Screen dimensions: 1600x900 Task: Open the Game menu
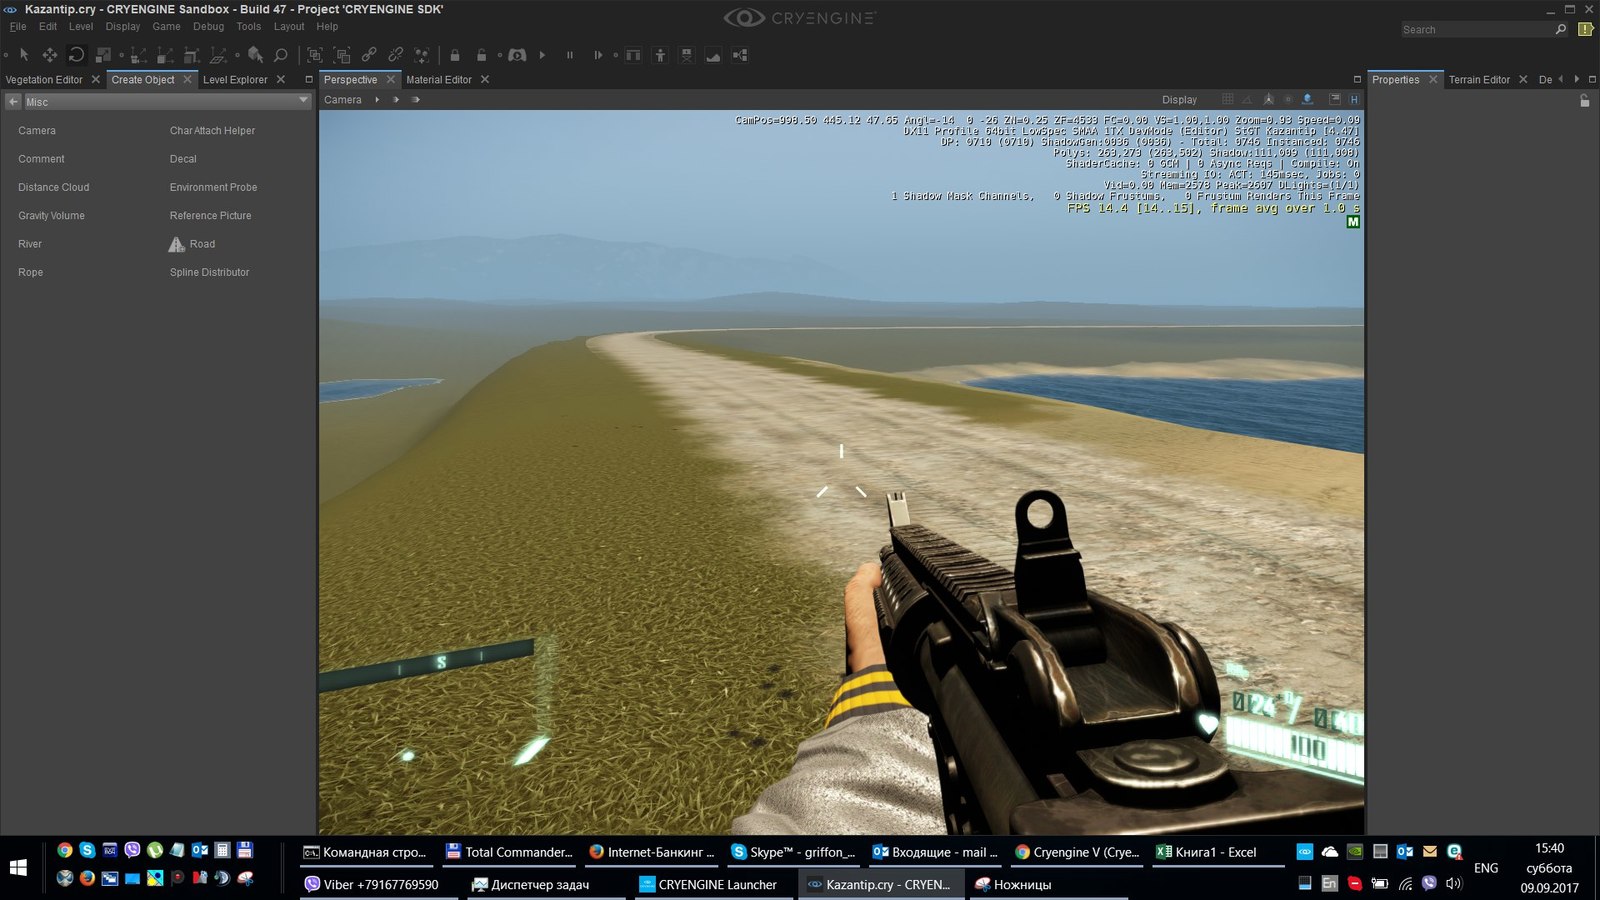166,27
